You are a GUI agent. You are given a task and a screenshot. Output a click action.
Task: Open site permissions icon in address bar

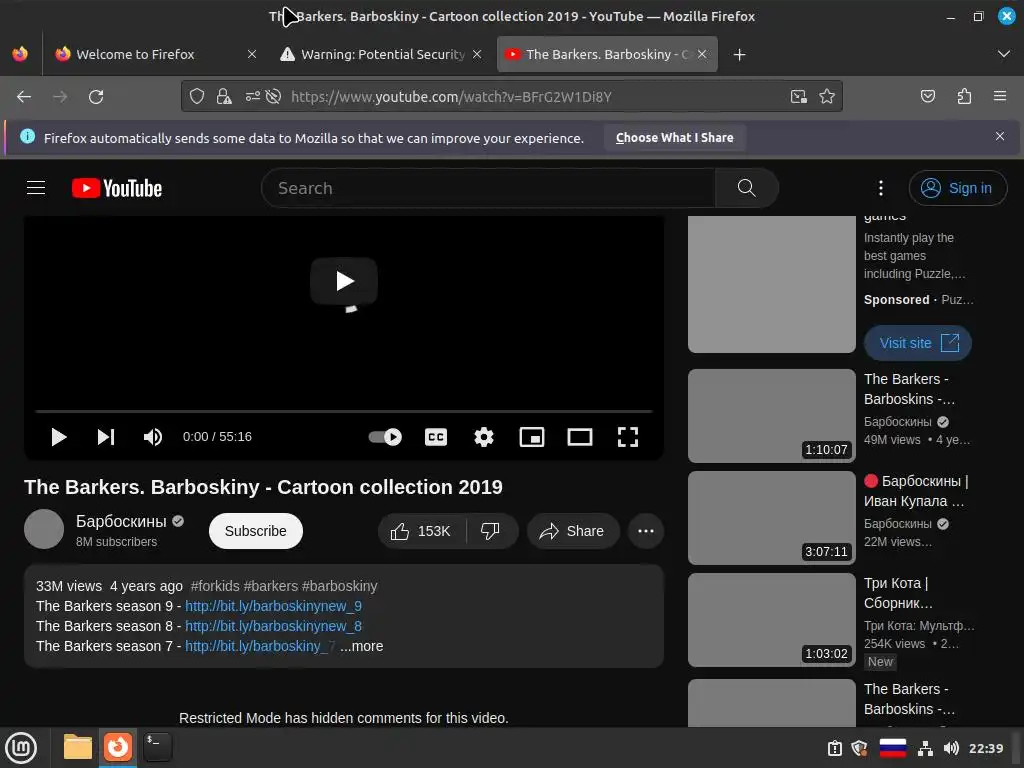pos(252,97)
